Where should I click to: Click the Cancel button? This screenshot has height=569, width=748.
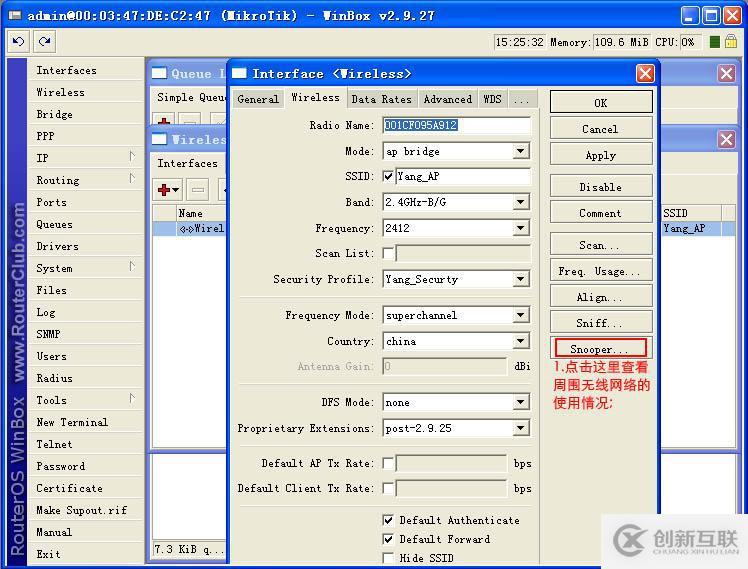coord(601,129)
